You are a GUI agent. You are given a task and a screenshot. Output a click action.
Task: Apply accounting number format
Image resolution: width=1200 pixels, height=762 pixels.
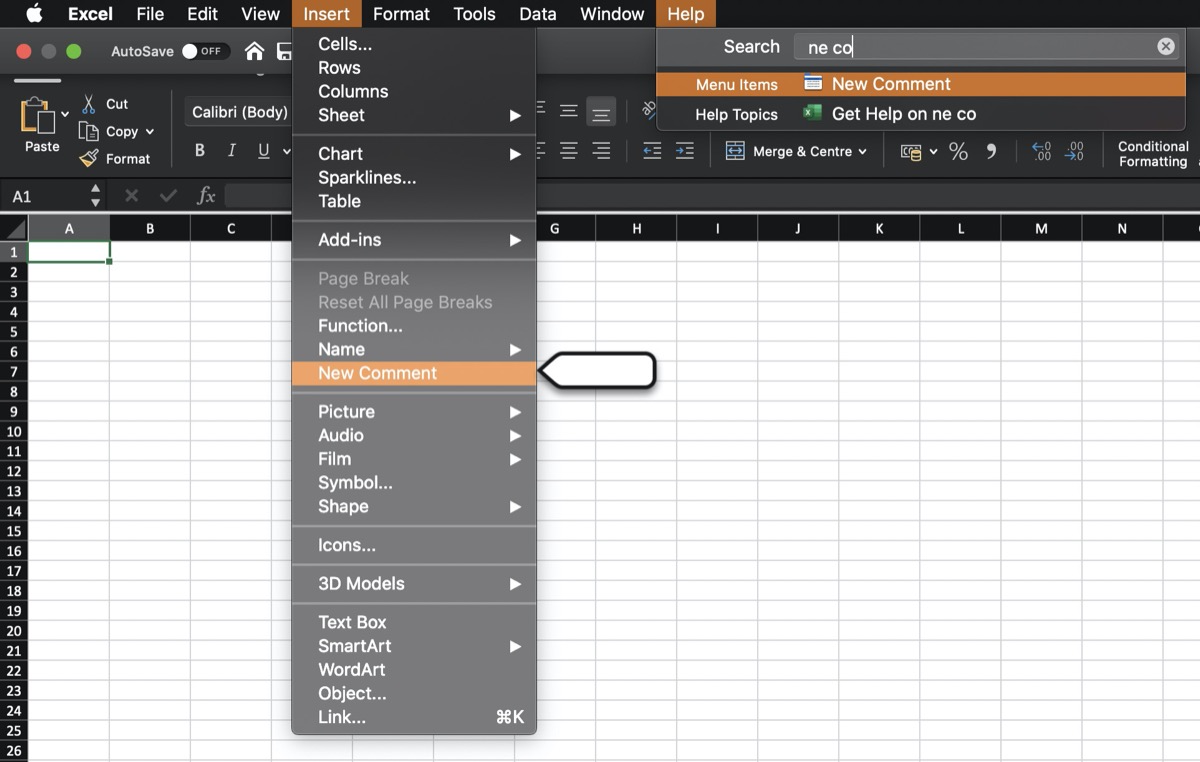[911, 152]
